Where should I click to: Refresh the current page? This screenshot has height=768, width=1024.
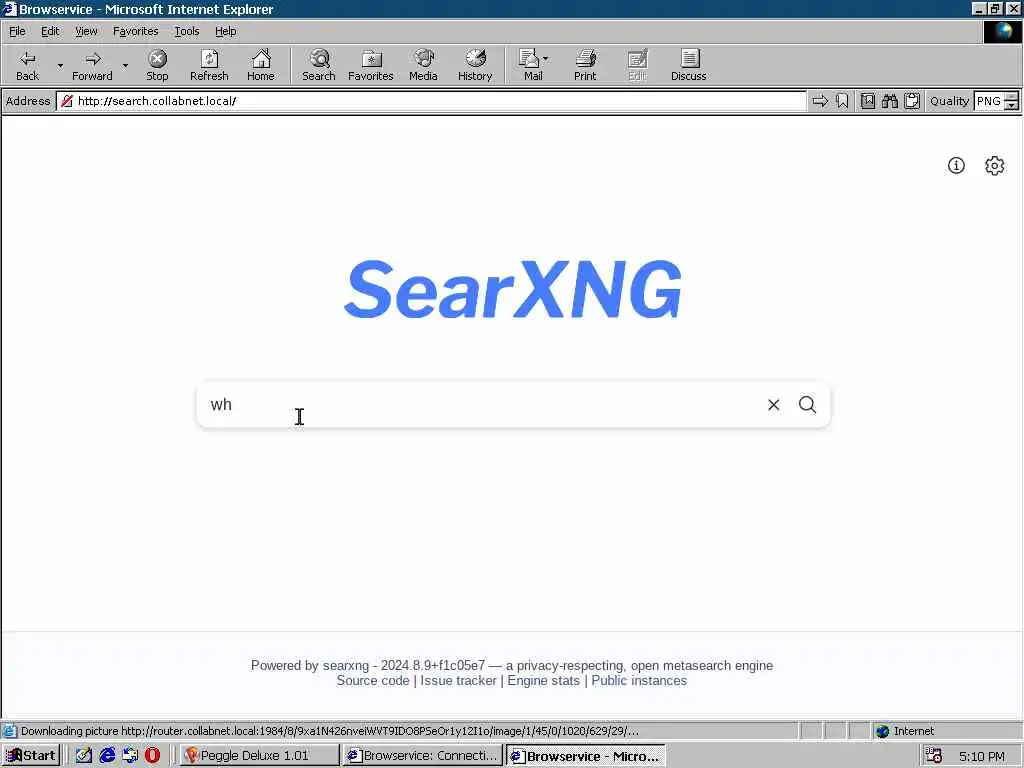click(x=209, y=65)
